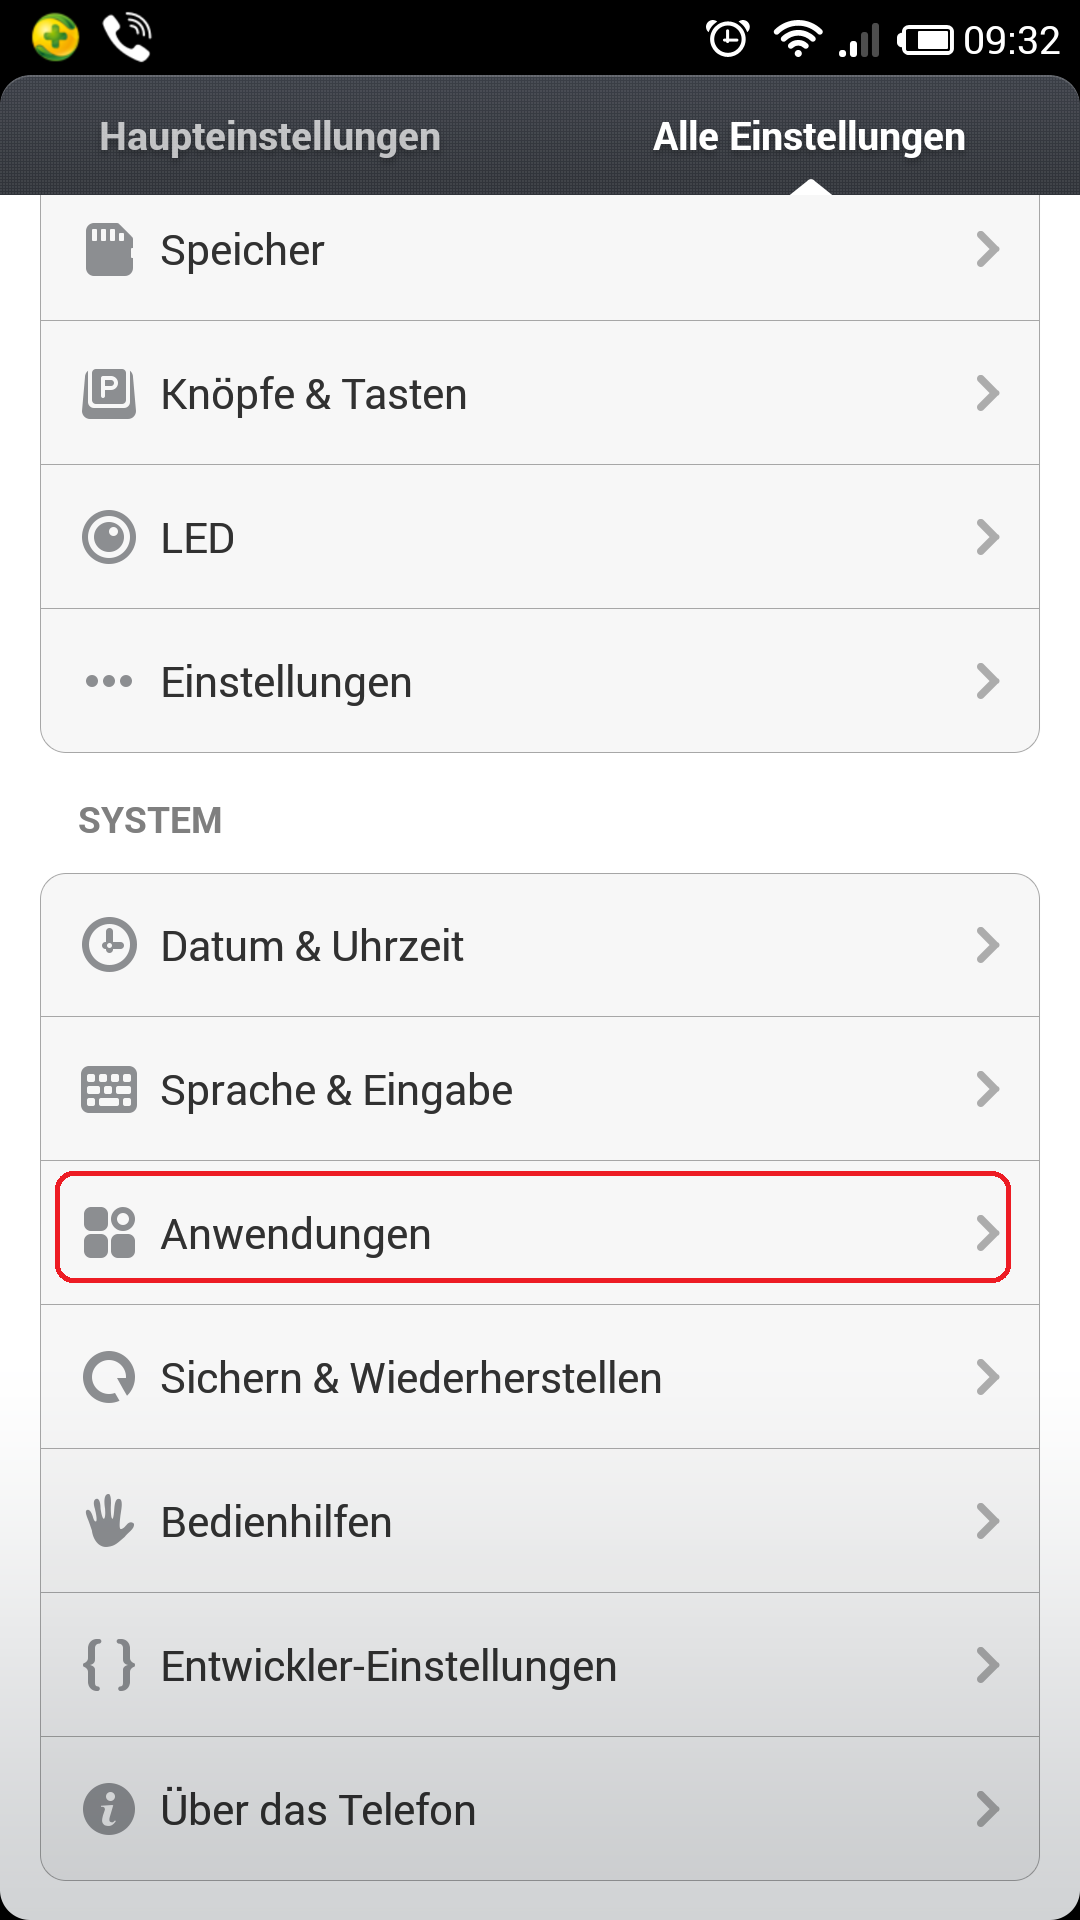1080x1920 pixels.
Task: Expand LED settings chevron arrow
Action: pyautogui.click(x=988, y=537)
